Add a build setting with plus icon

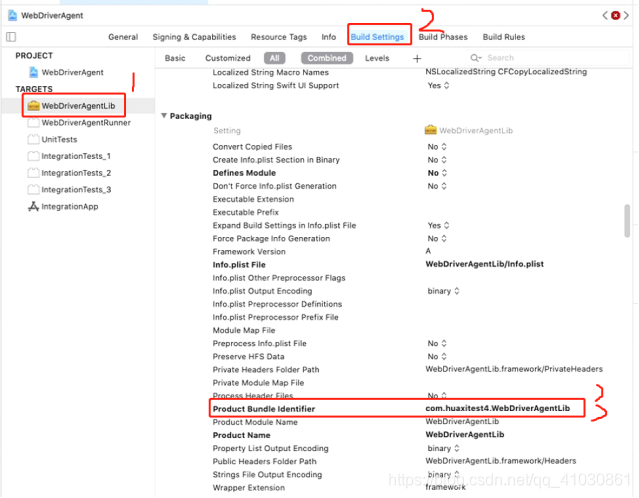(416, 59)
